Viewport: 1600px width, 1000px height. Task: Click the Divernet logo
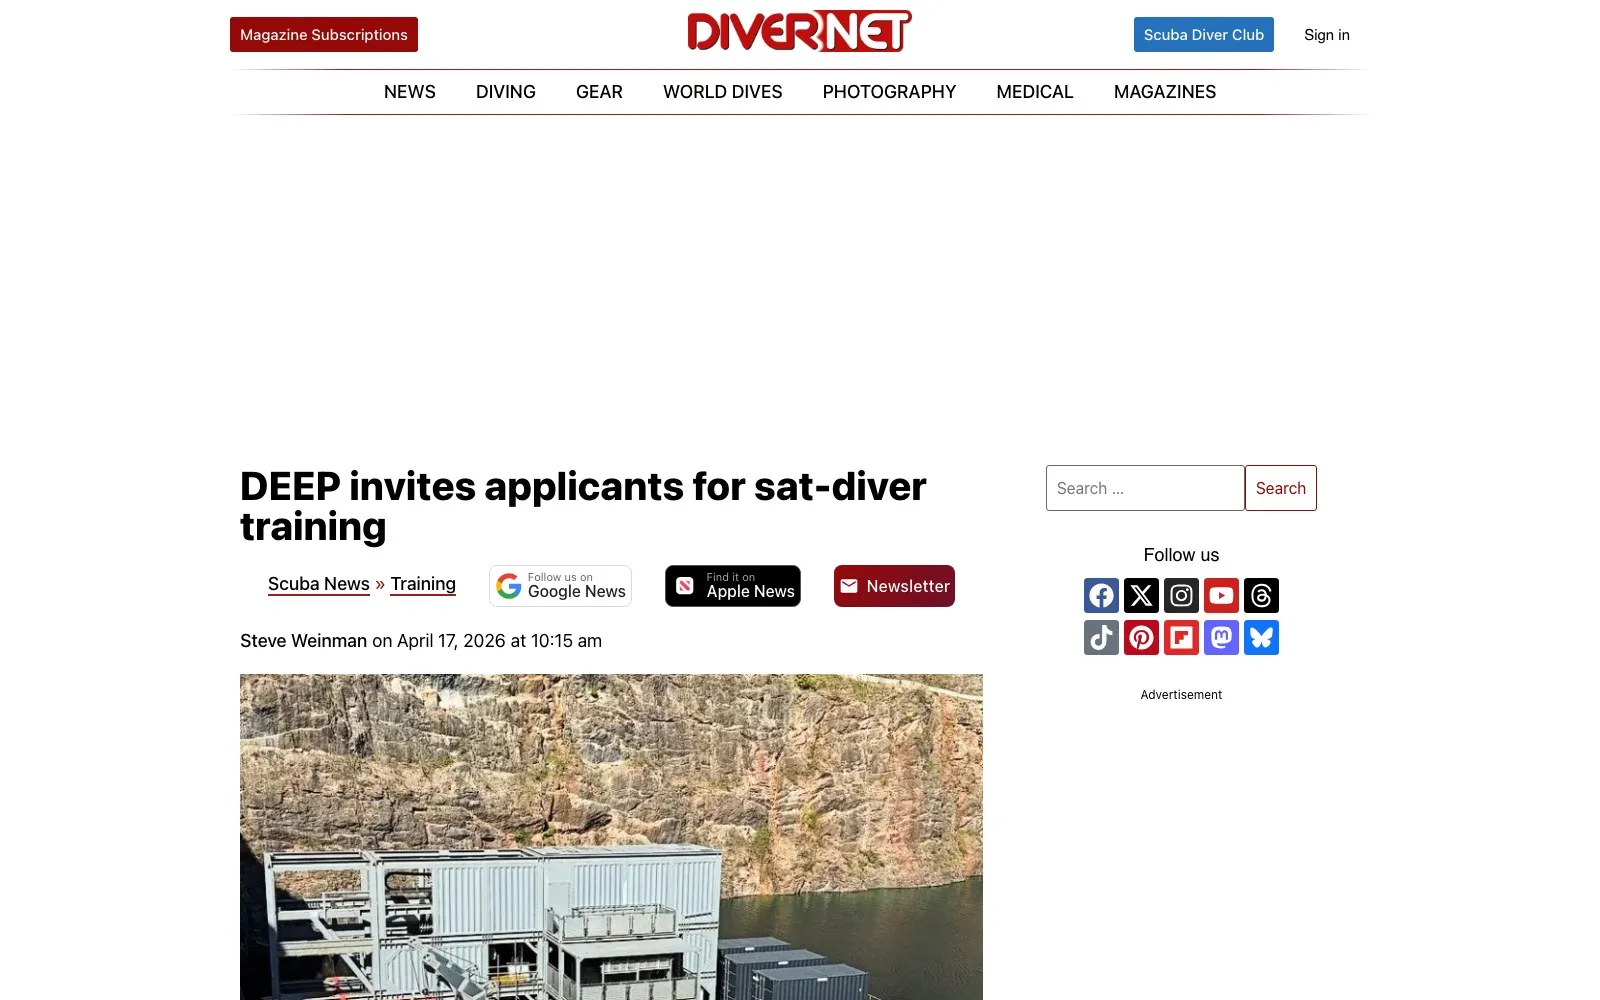click(x=799, y=31)
